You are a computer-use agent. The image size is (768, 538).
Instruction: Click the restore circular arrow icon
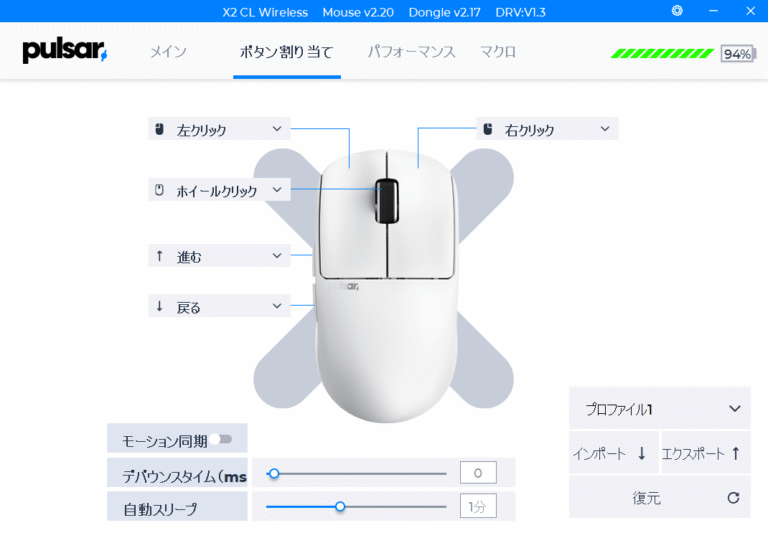(x=733, y=498)
